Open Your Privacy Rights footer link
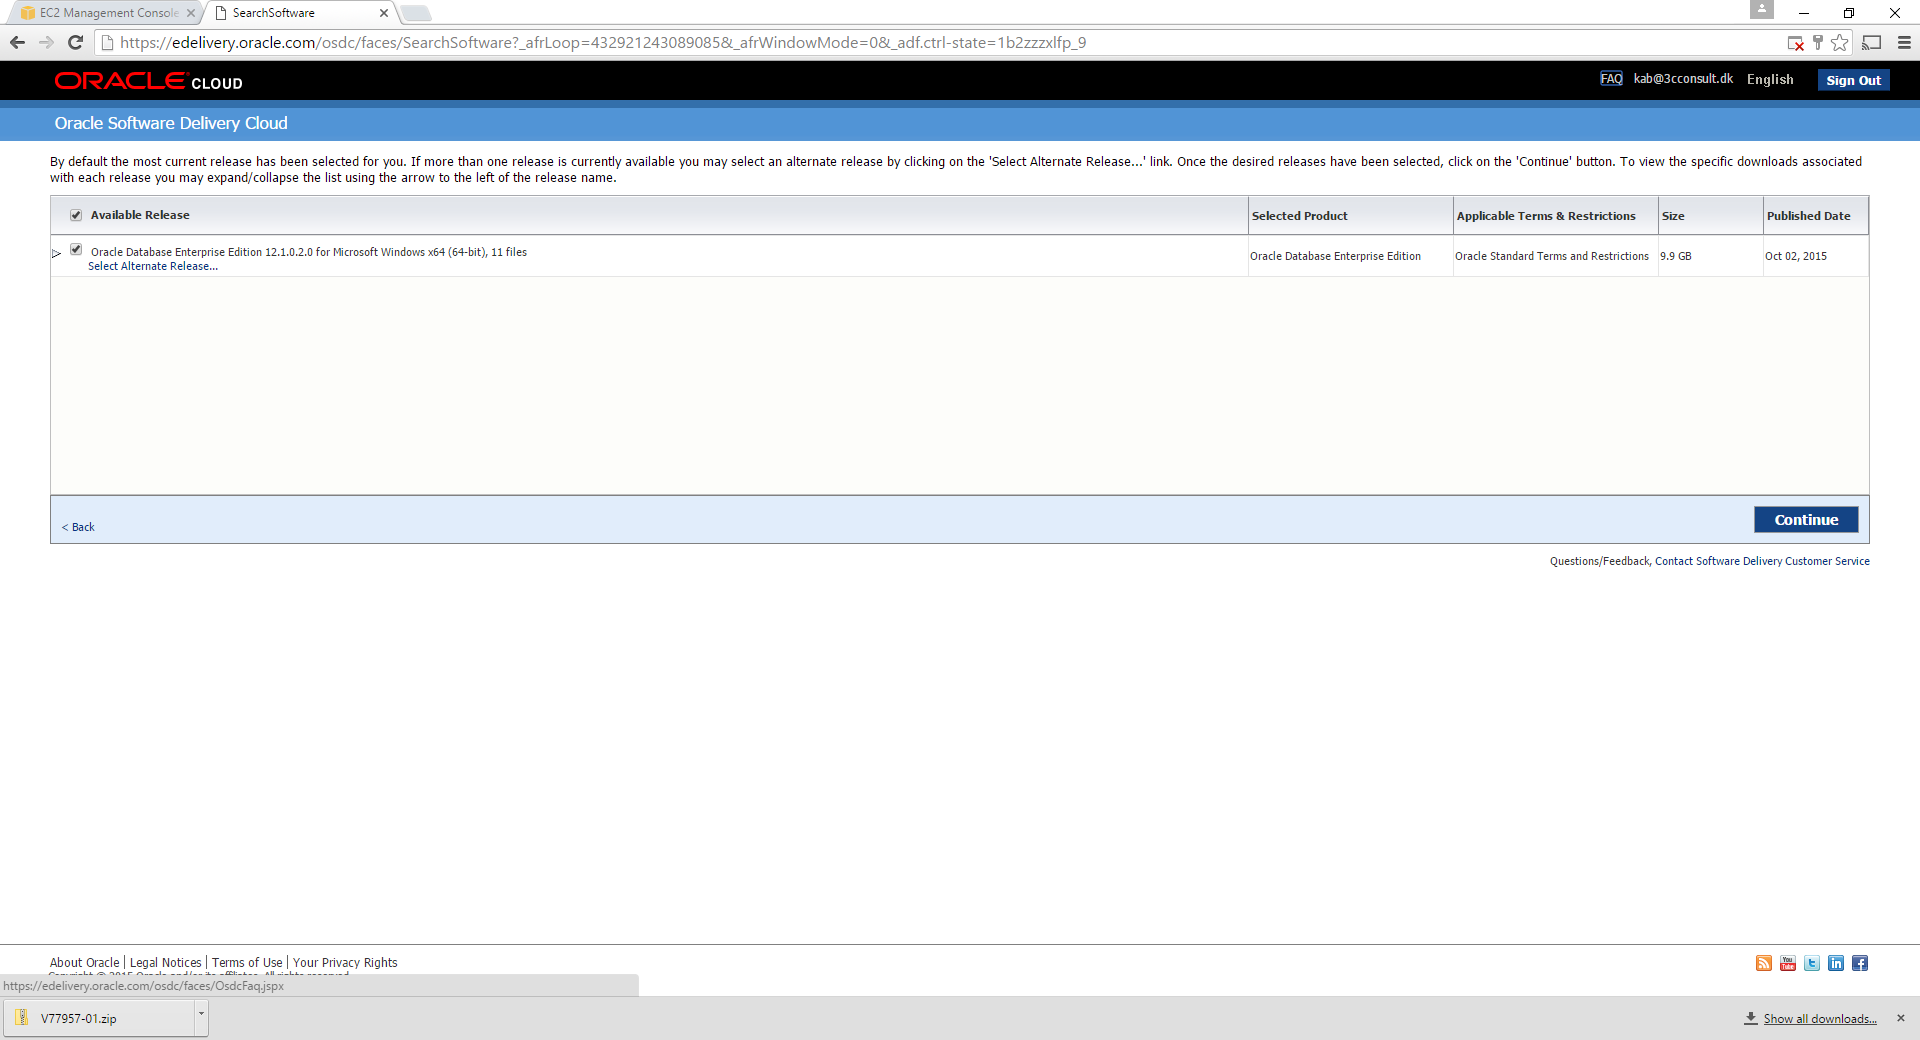 (x=345, y=963)
